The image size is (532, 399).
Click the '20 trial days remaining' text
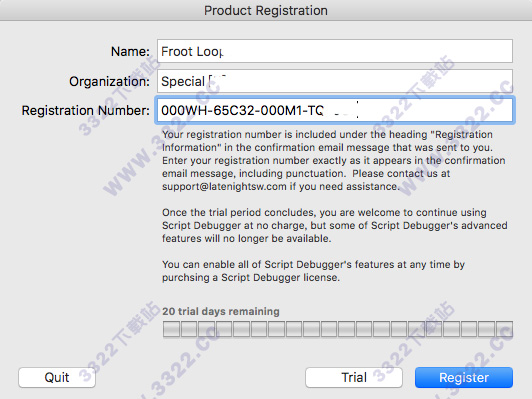pos(221,311)
